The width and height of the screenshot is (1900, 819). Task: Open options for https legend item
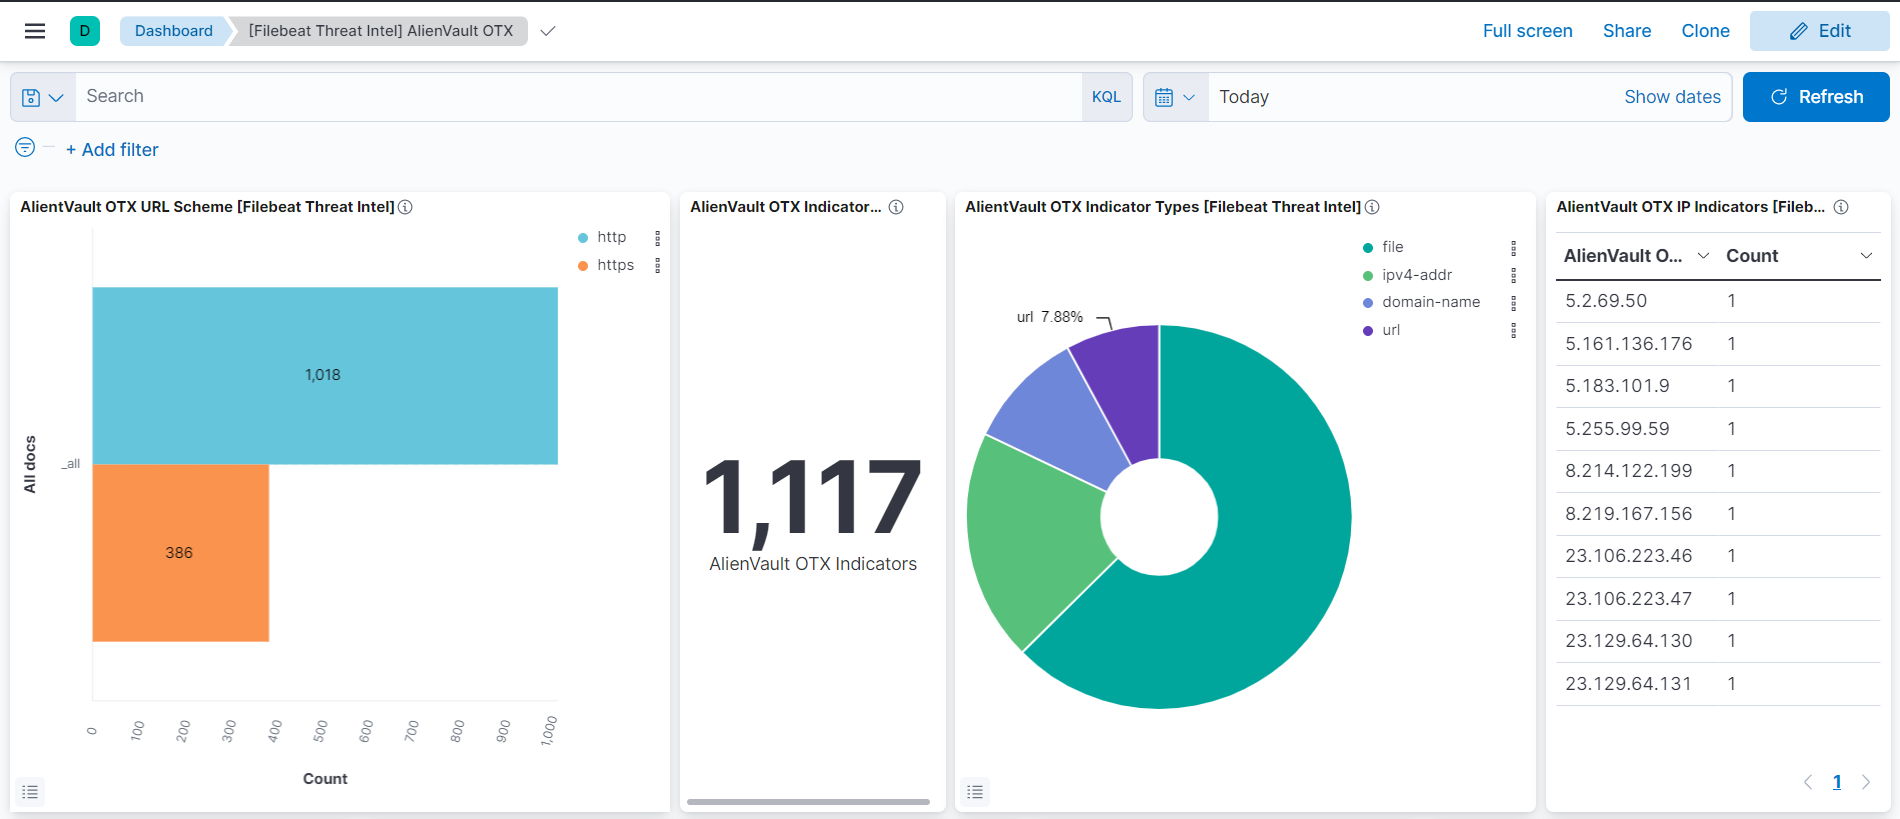657,265
